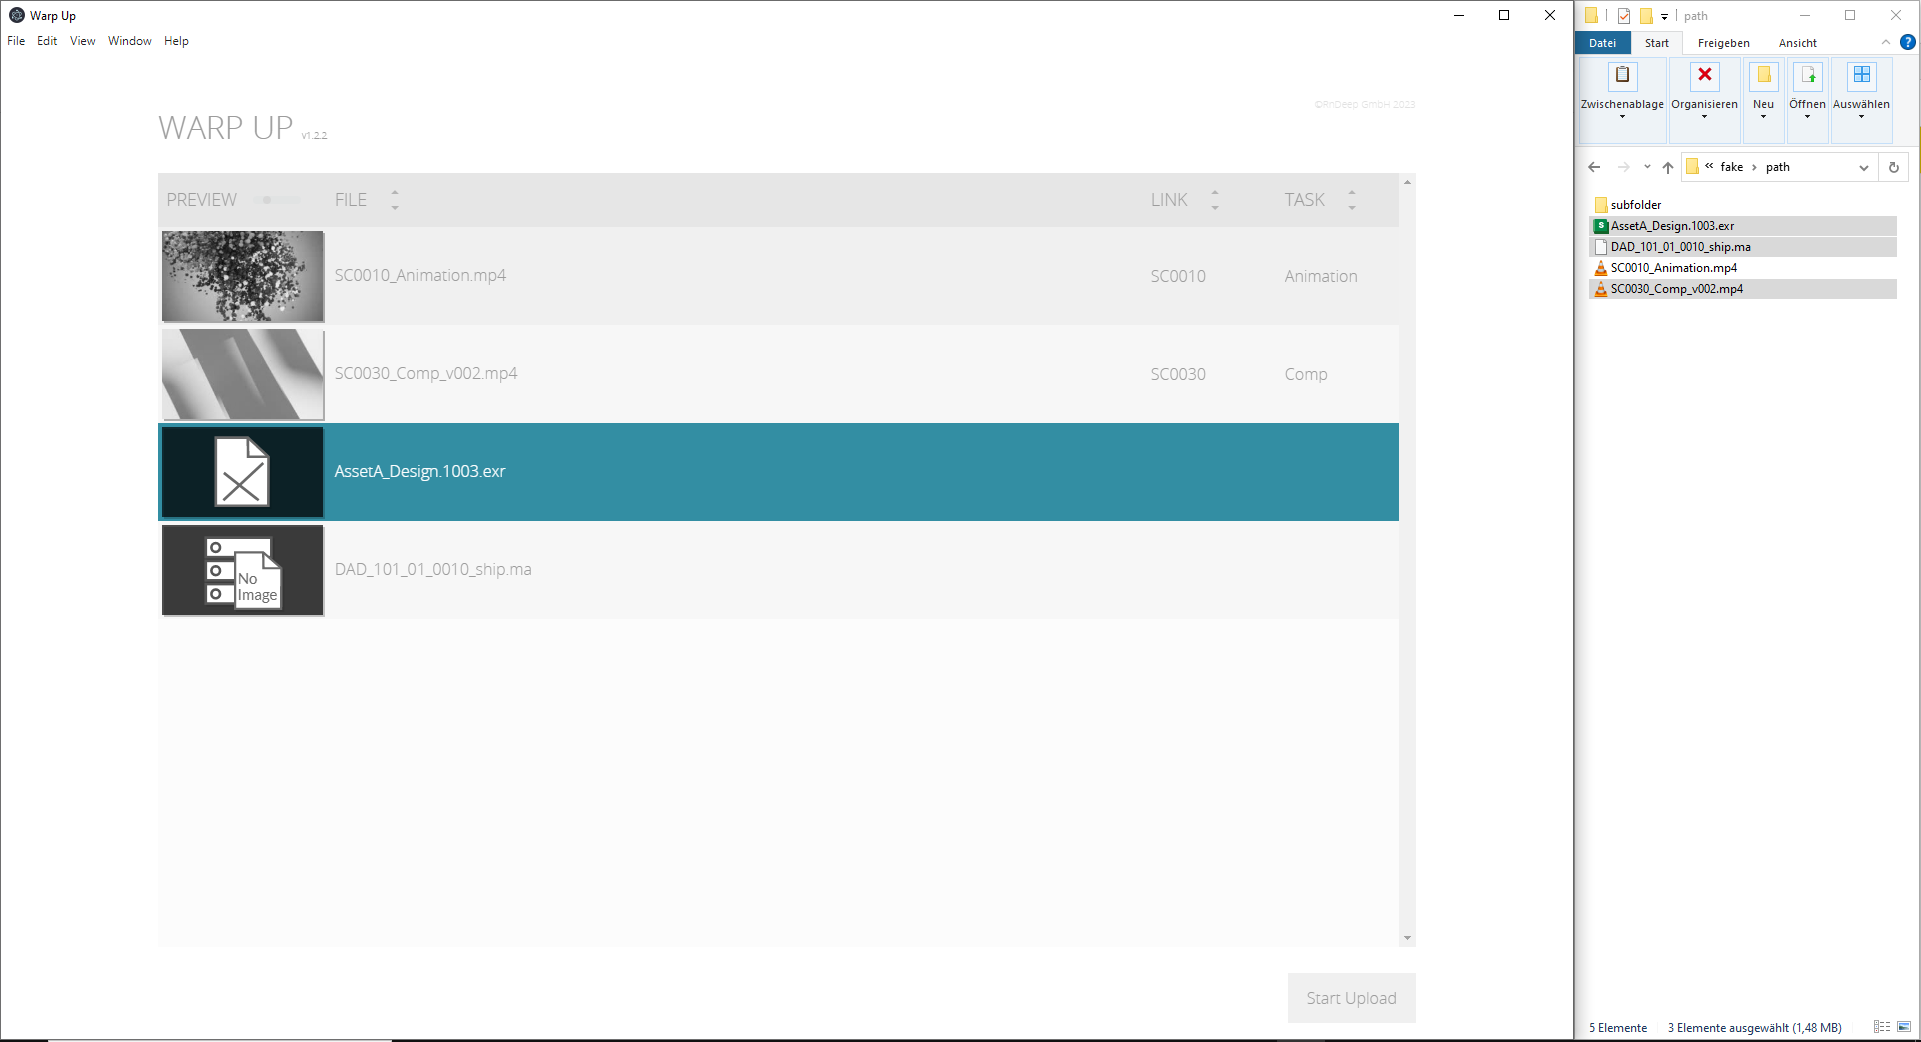Open the subfolder in Explorer
The image size is (1921, 1042).
1635,205
